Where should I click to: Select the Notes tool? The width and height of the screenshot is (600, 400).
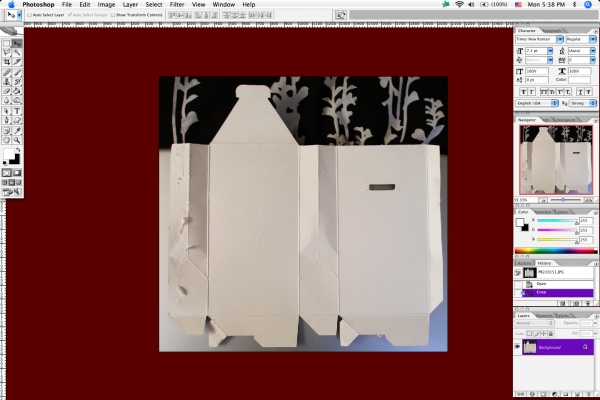pos(7,131)
